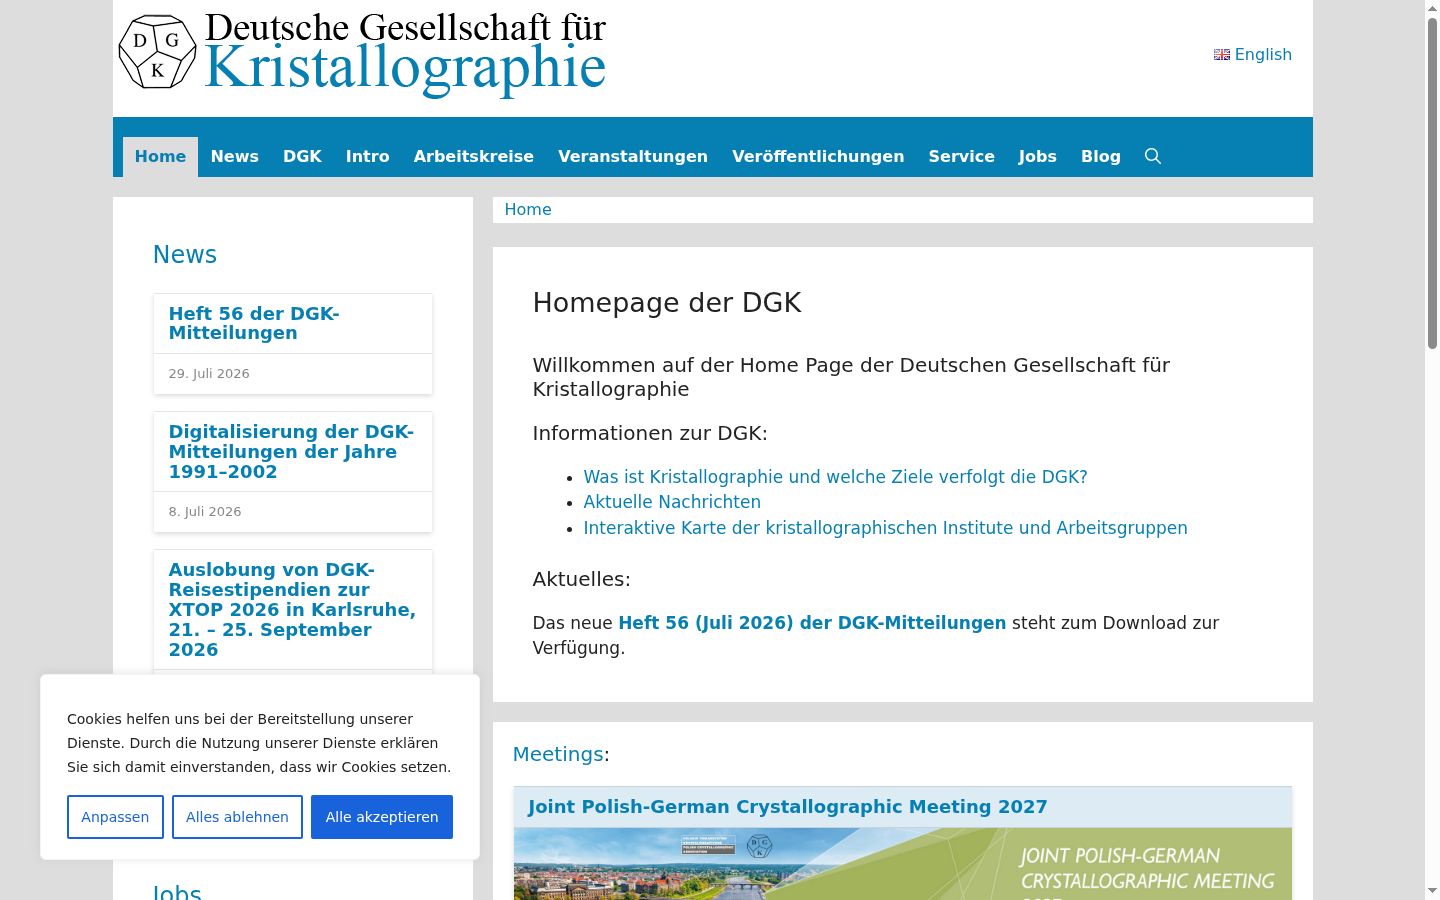Click the Polish-German meeting banner image

(902, 864)
